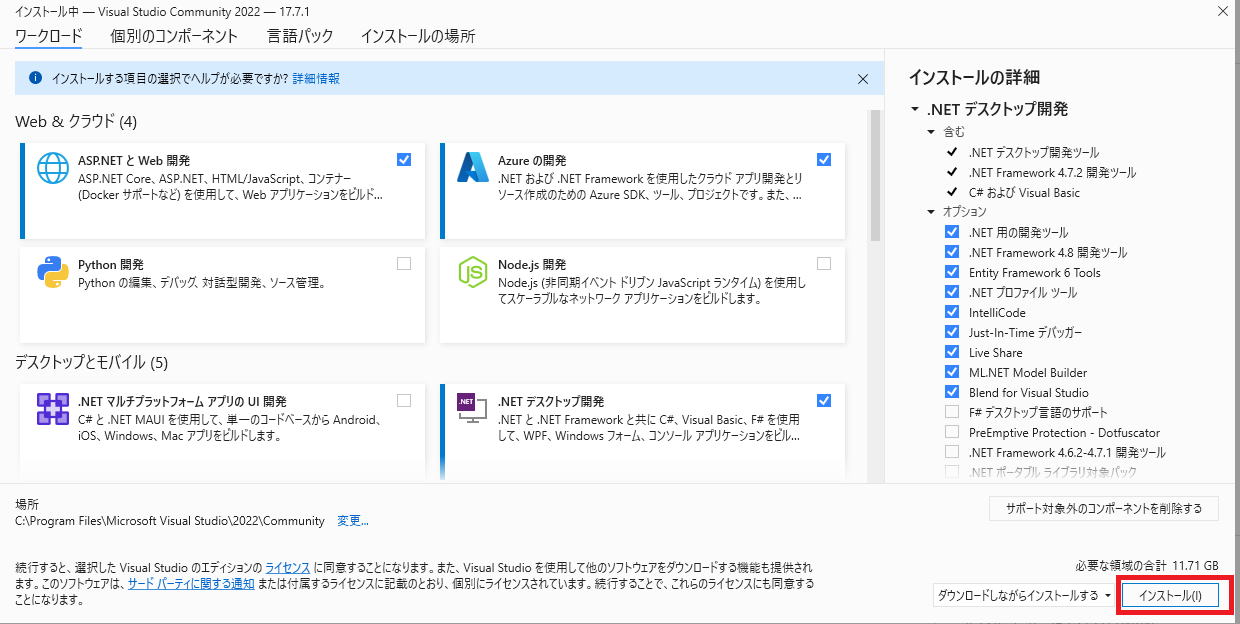Click the デスクトップとモバイル (5) heading
Screen dimensions: 1240x624
(x=91, y=362)
